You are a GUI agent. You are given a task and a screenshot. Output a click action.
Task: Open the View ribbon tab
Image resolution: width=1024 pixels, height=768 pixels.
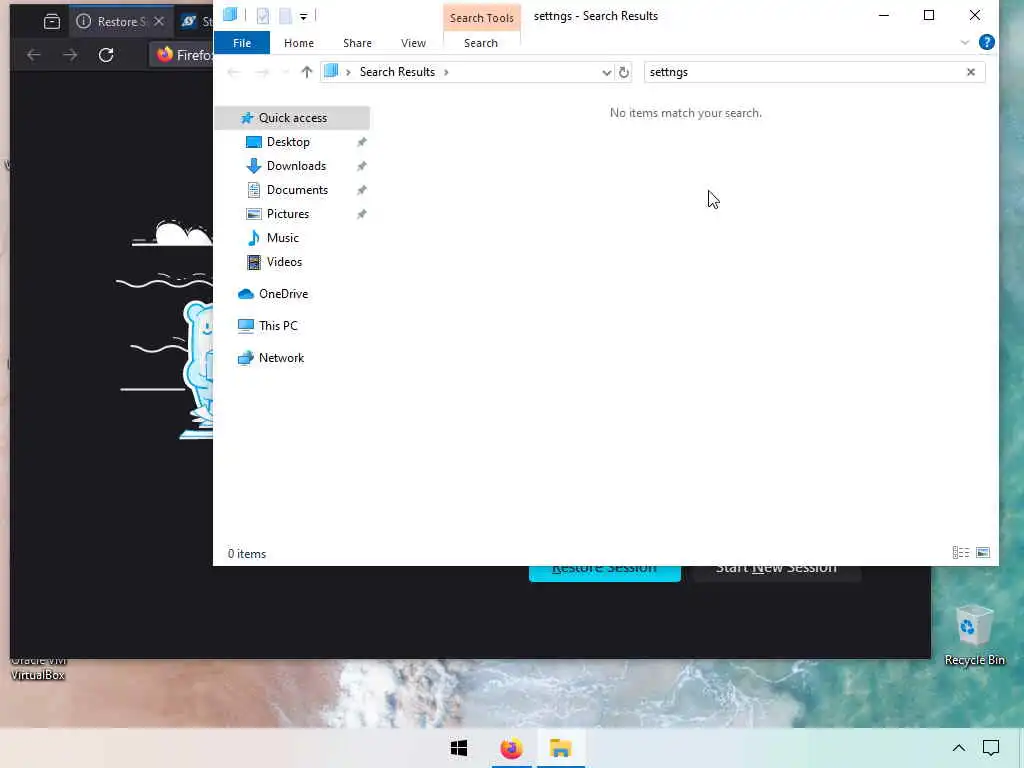click(413, 43)
